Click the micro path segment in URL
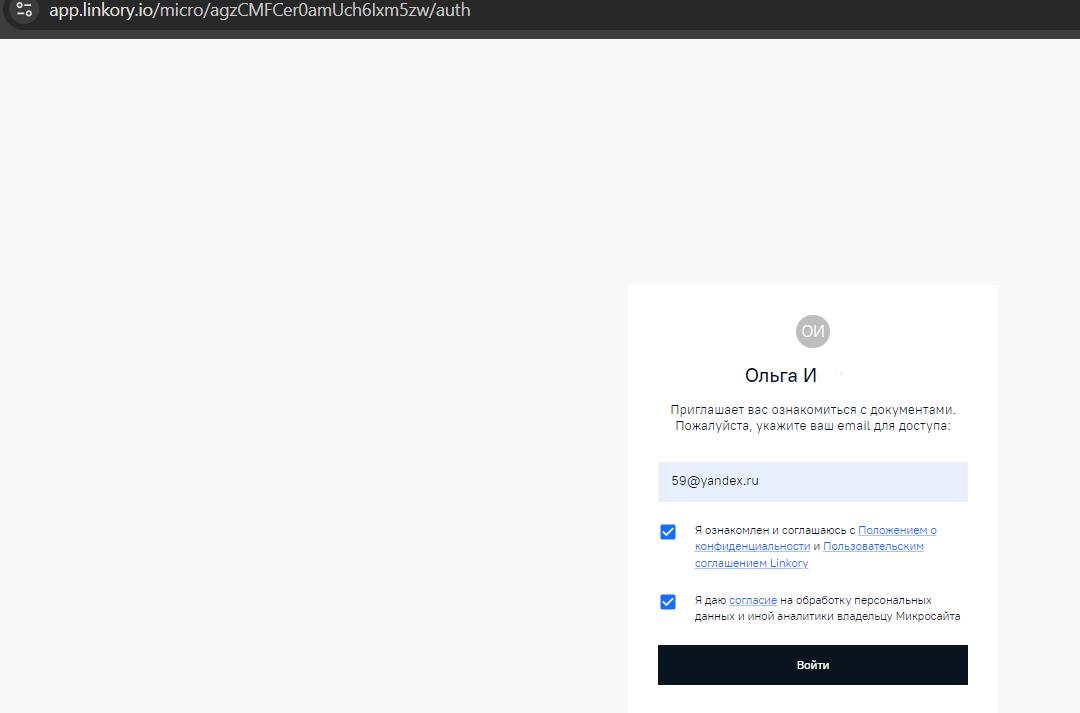Image resolution: width=1080 pixels, height=713 pixels. [x=182, y=11]
